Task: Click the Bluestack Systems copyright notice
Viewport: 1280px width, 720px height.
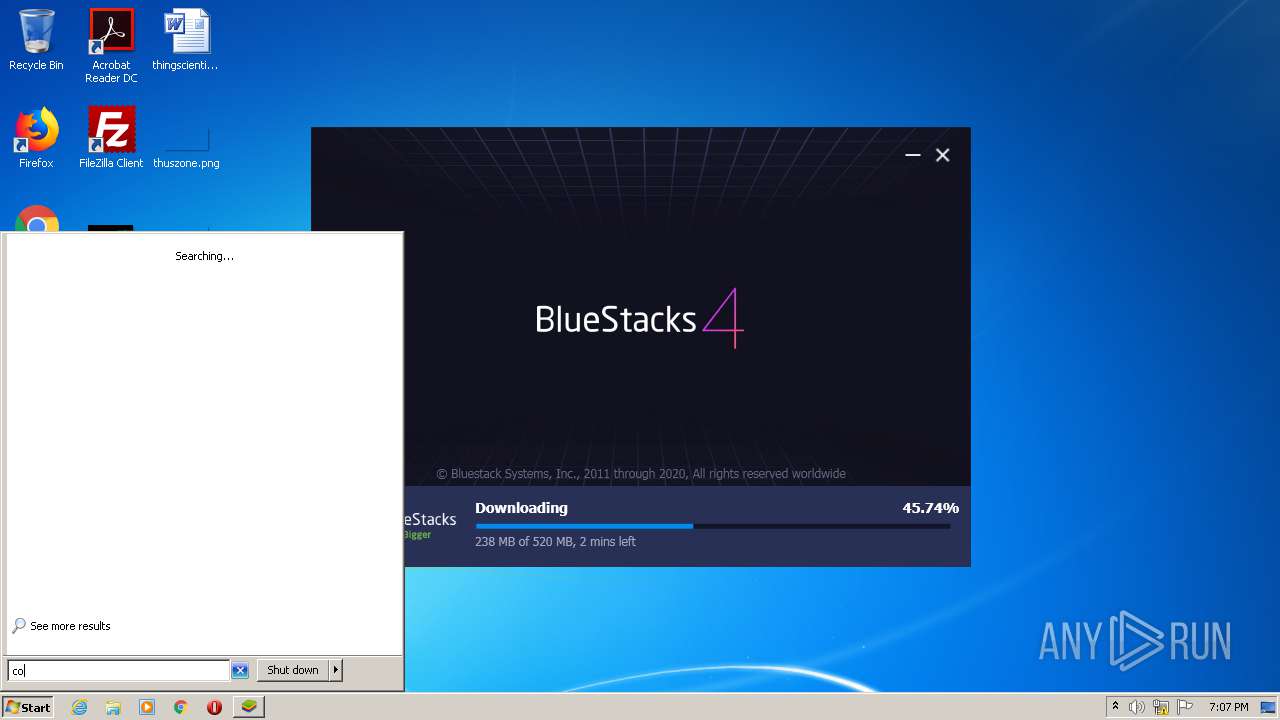Action: pos(641,474)
